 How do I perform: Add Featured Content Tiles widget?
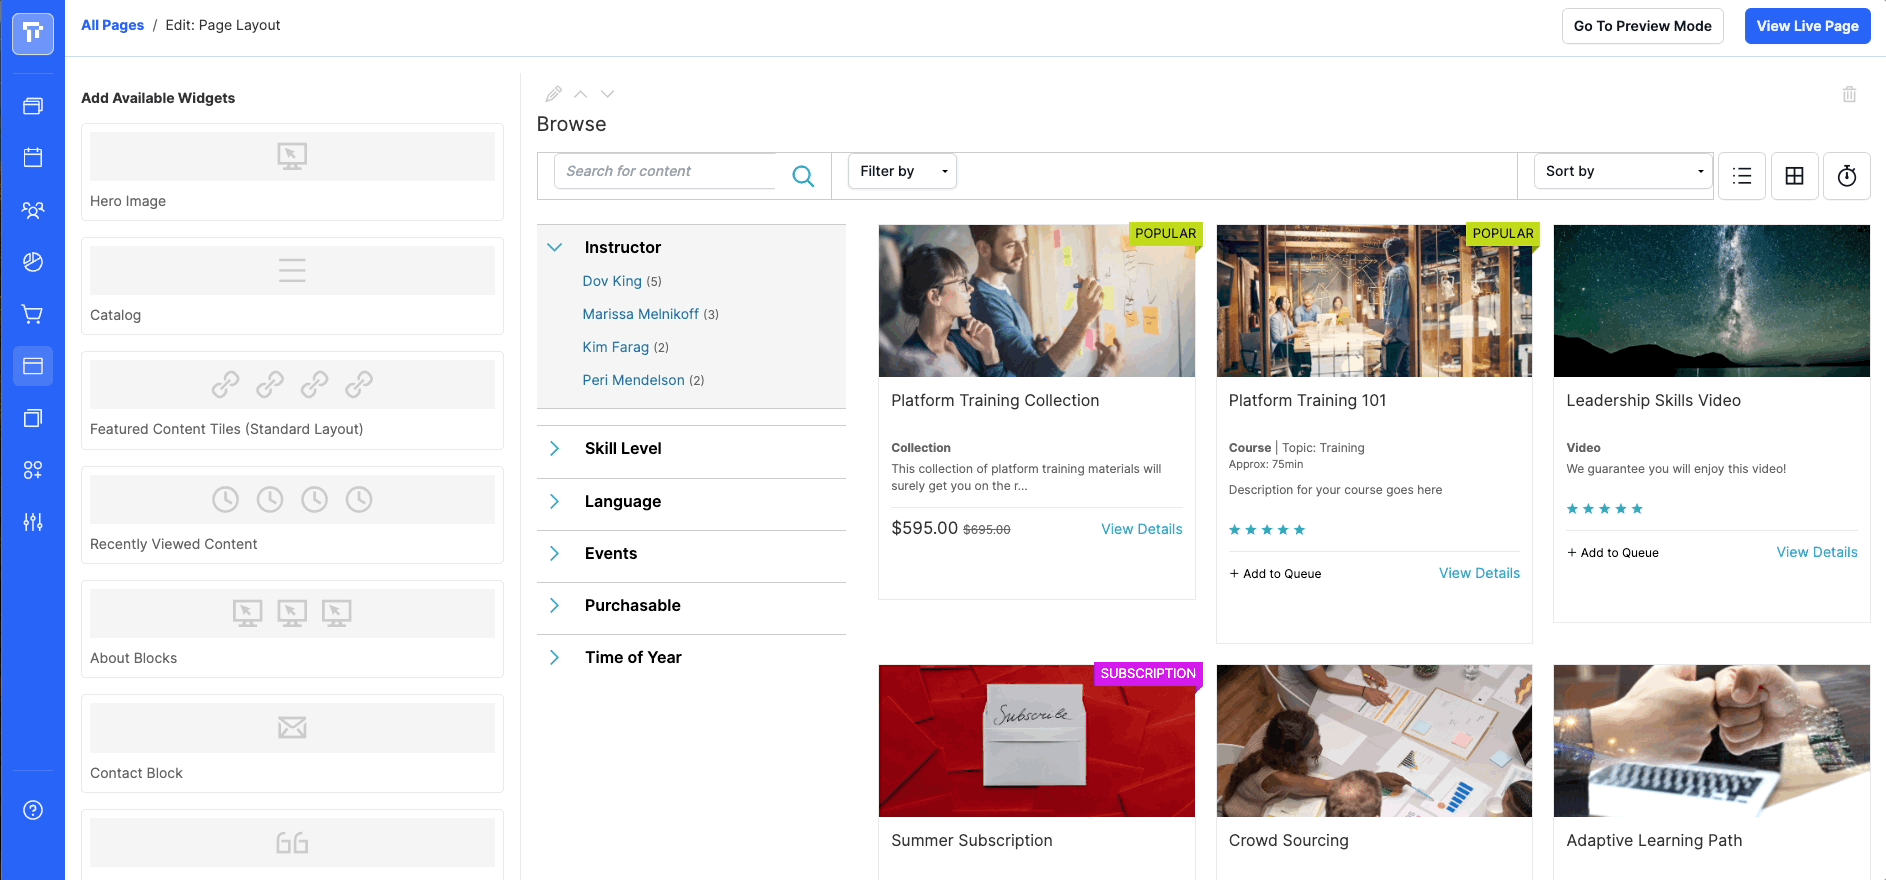point(292,400)
